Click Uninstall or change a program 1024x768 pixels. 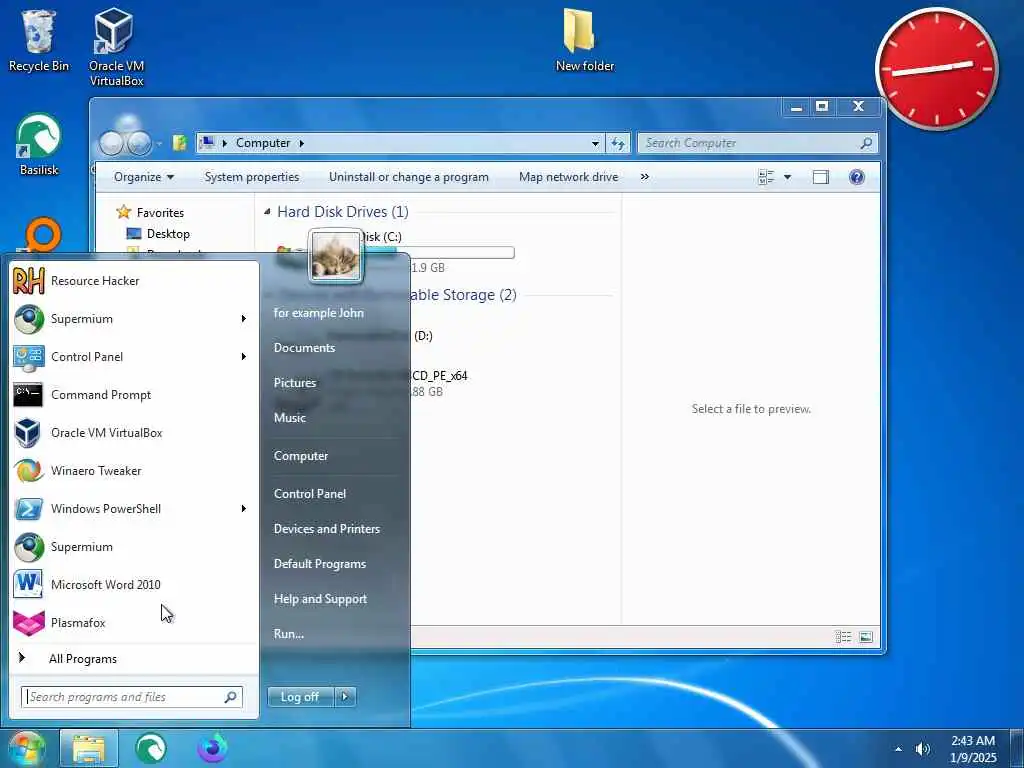tap(409, 177)
